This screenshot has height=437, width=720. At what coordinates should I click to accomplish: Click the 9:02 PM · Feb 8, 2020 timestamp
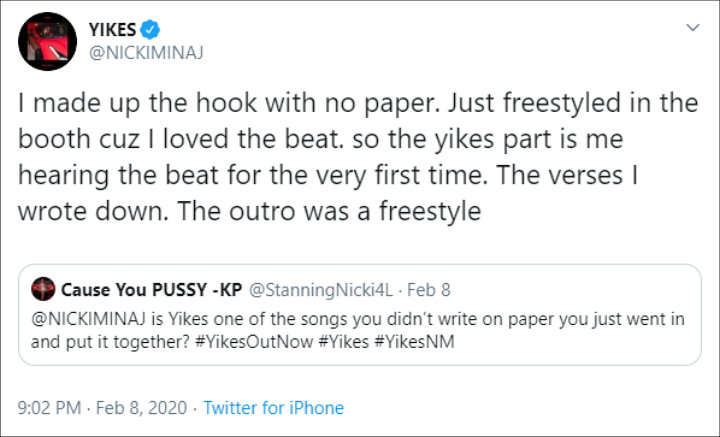click(102, 408)
